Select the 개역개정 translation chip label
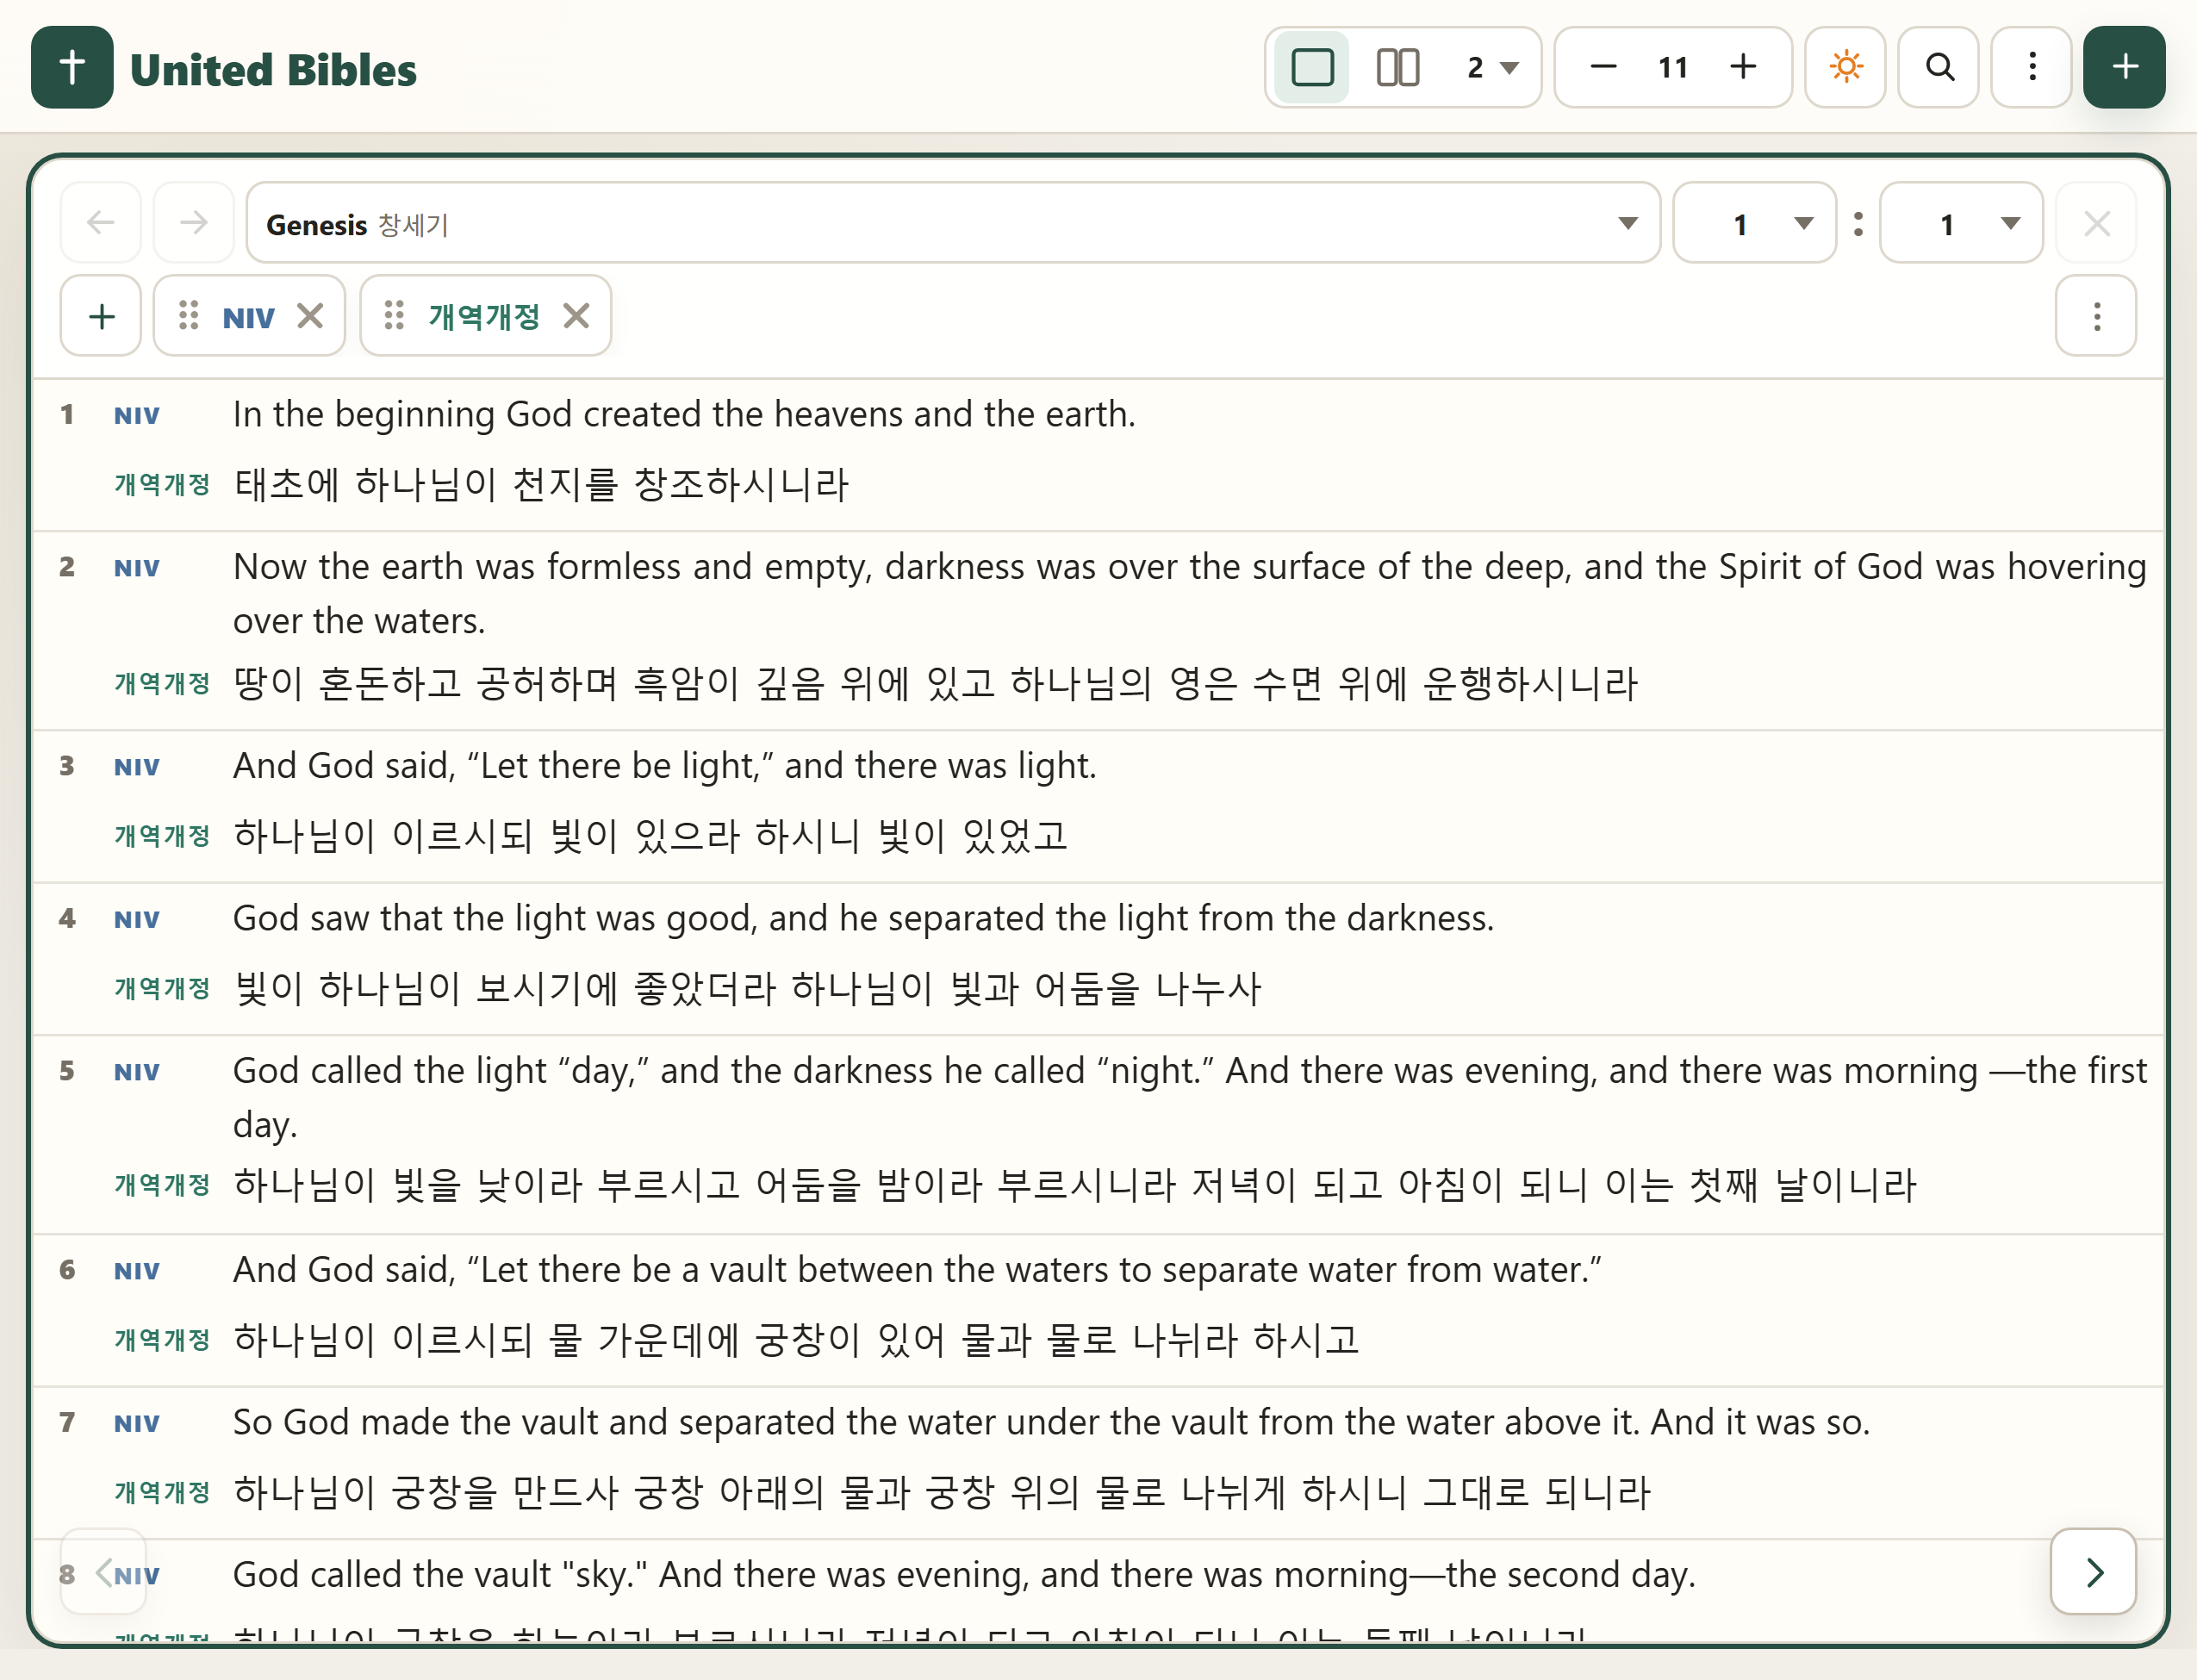The height and width of the screenshot is (1680, 2197). (x=484, y=317)
